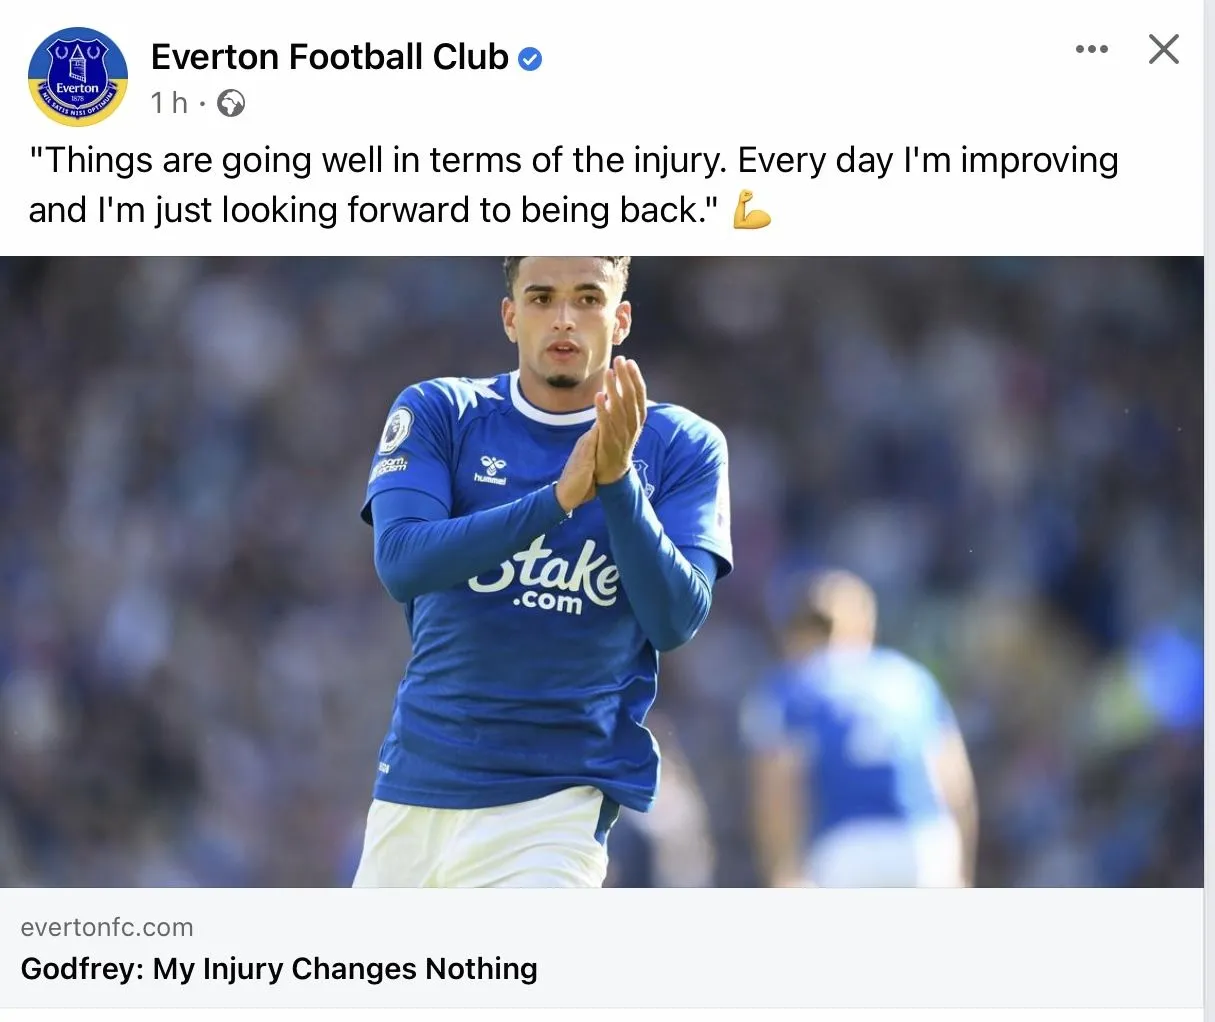
Task: Click the Everton crest profile picture
Action: tap(78, 77)
